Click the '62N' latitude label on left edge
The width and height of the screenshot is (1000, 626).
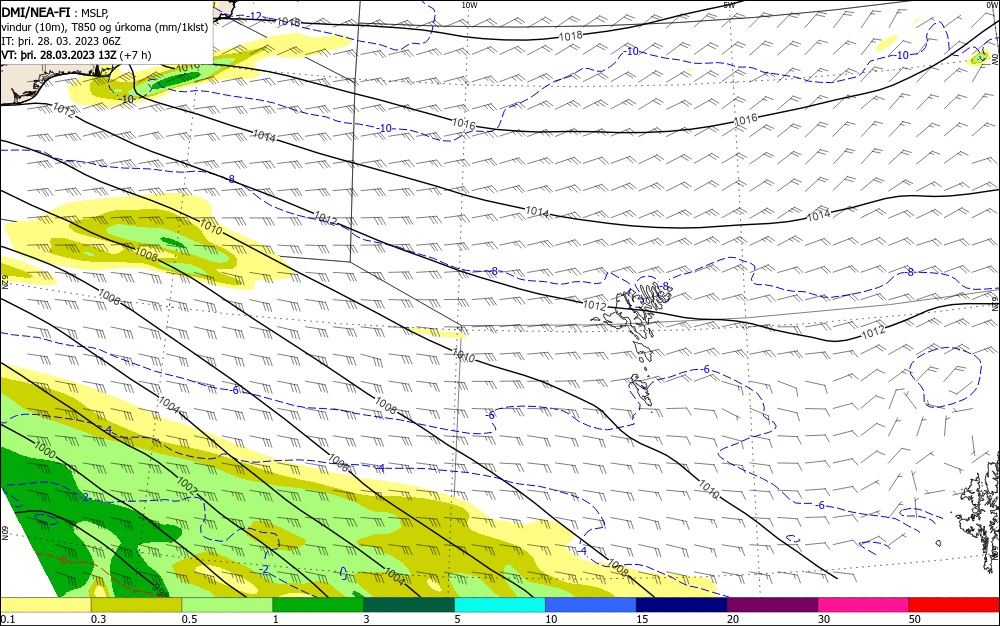point(5,282)
